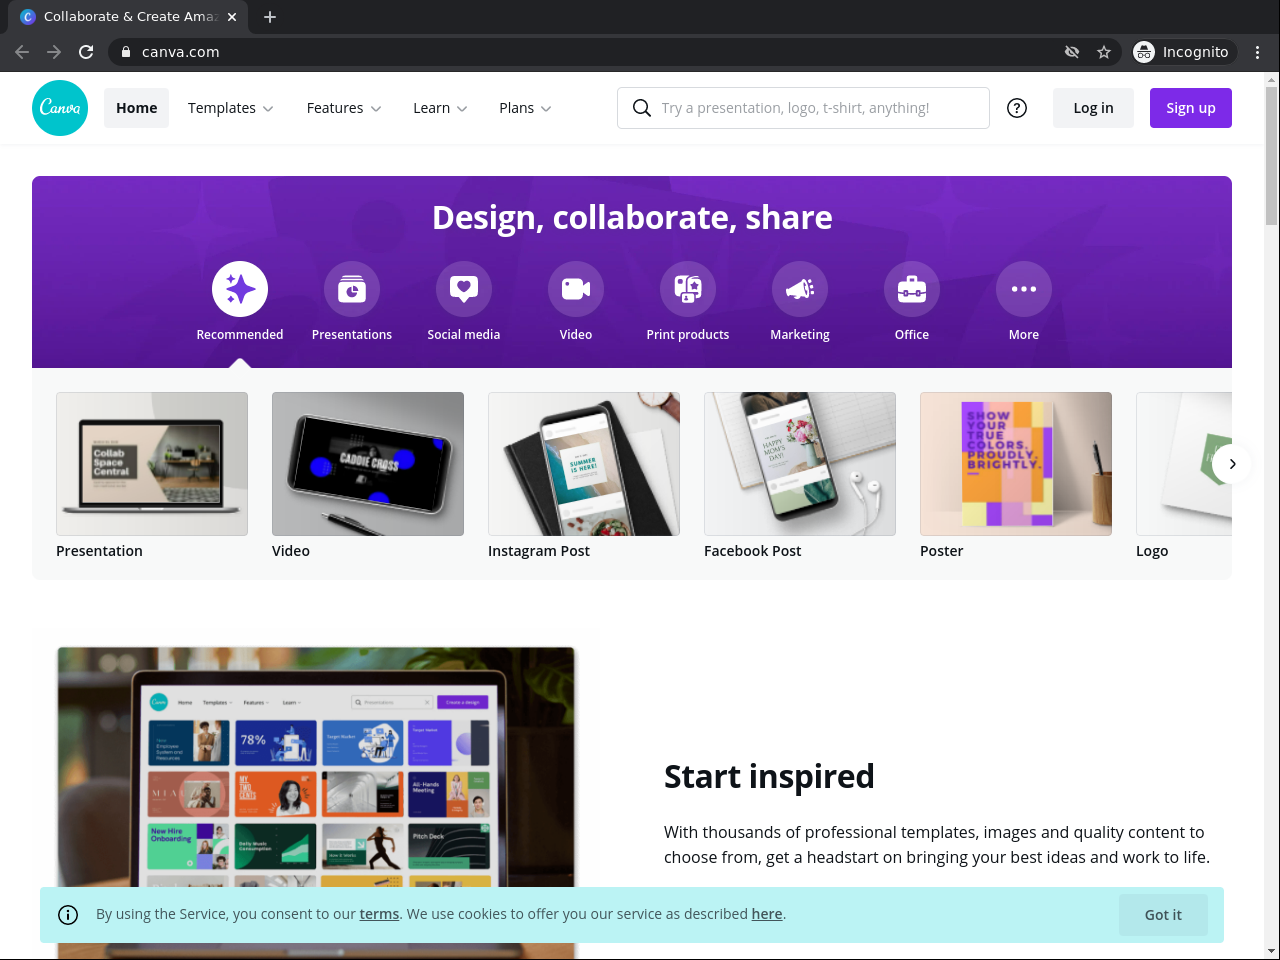1280x960 pixels.
Task: Click the search magnifier icon
Action: point(642,108)
